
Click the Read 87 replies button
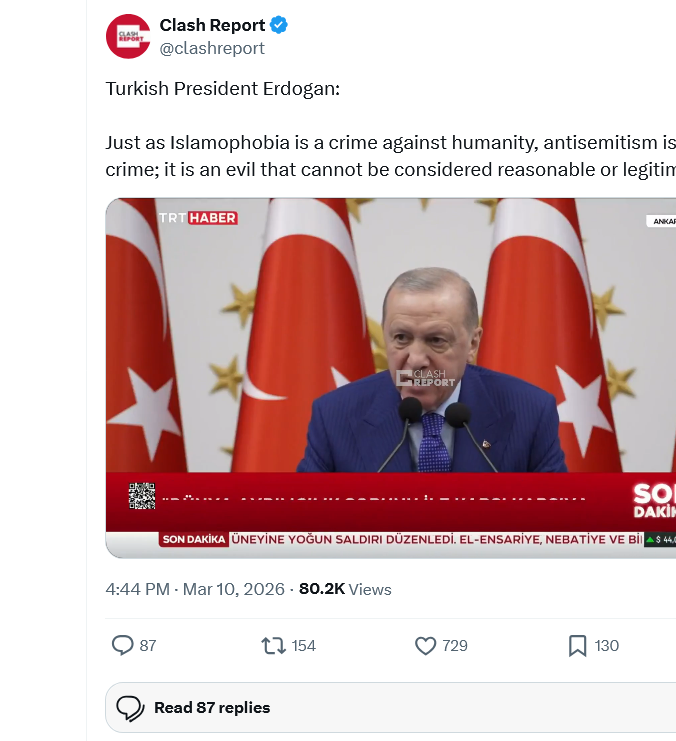tap(390, 707)
